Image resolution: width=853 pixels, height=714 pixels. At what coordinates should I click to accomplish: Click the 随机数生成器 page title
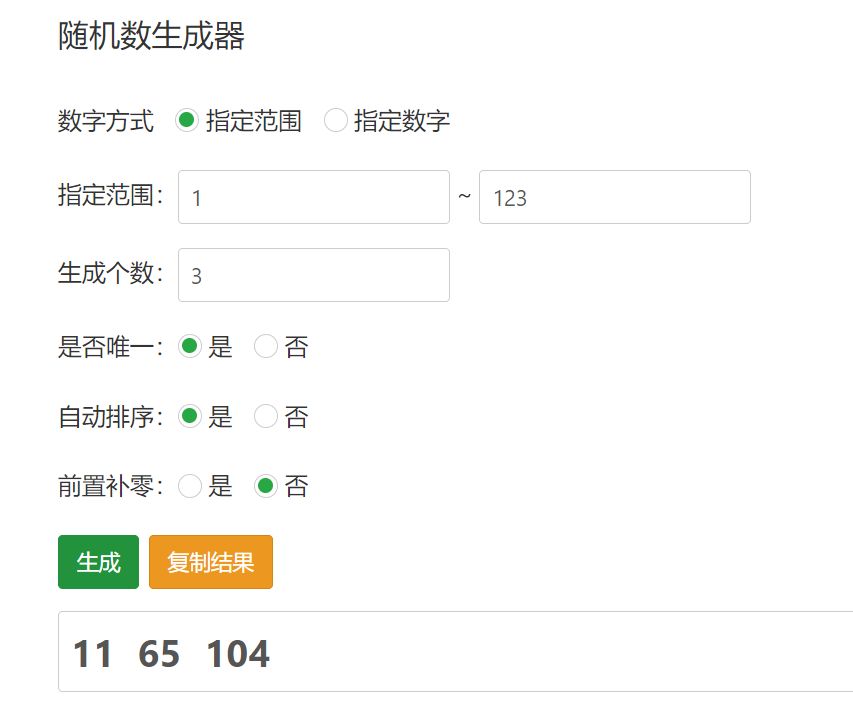click(x=151, y=36)
